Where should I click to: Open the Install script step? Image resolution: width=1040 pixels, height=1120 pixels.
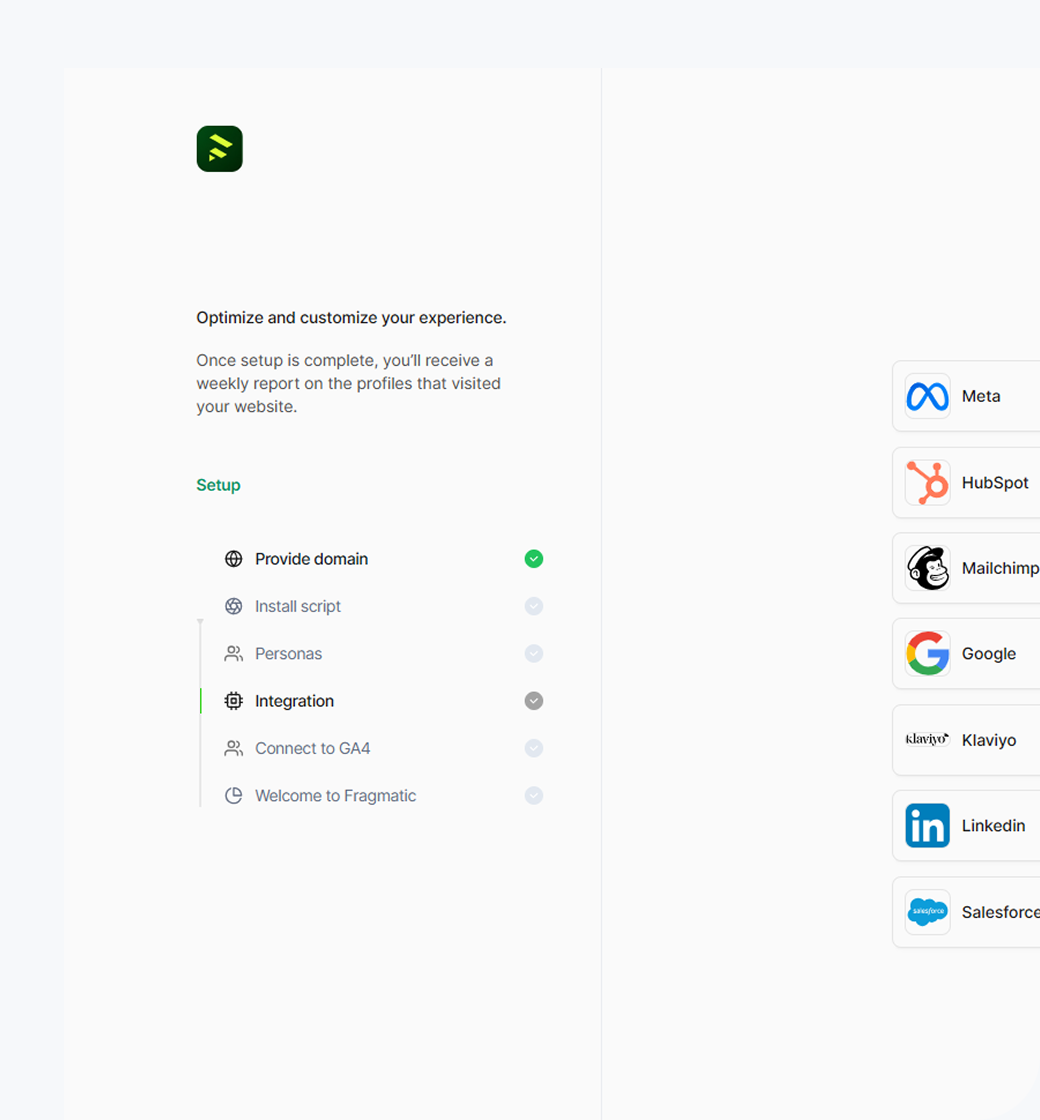[x=298, y=606]
